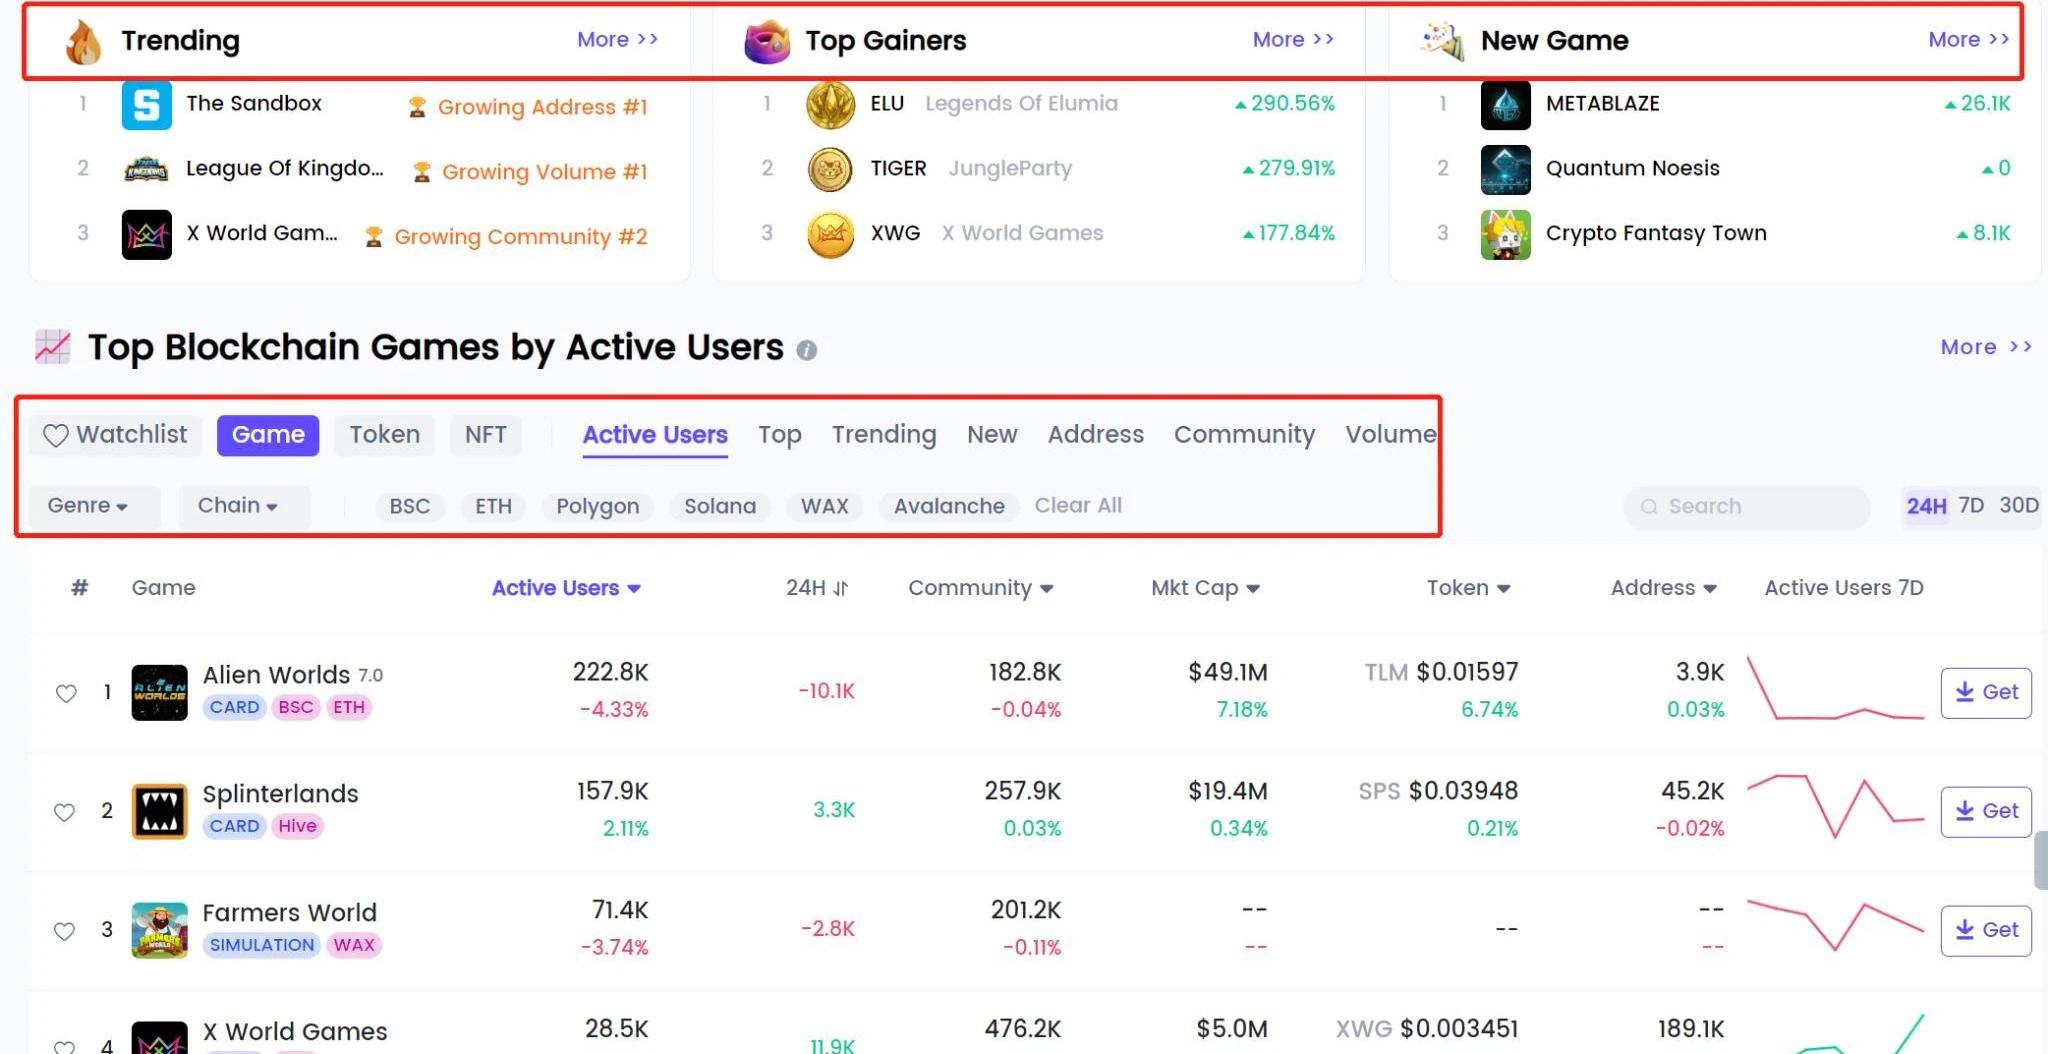Sort by Community column
The width and height of the screenshot is (2048, 1054).
[x=981, y=588]
